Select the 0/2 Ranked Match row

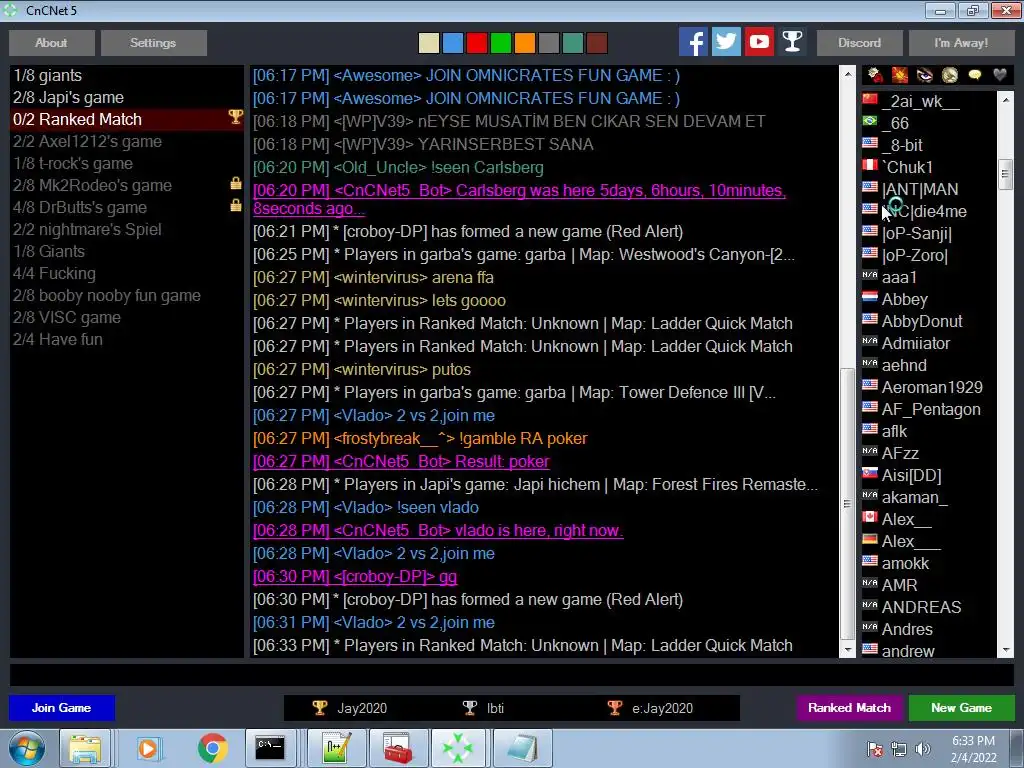click(x=127, y=120)
